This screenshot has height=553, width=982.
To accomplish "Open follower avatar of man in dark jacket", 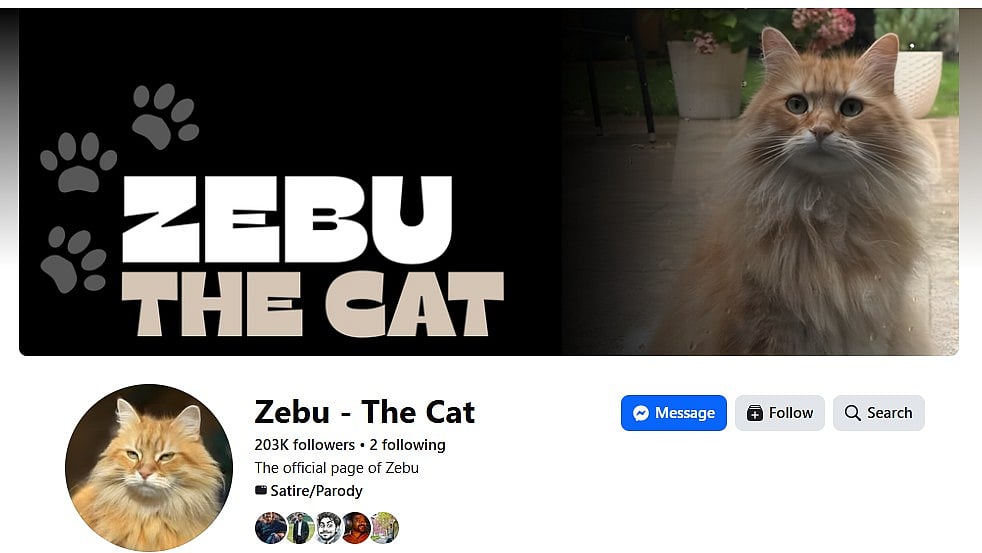I will tap(271, 527).
